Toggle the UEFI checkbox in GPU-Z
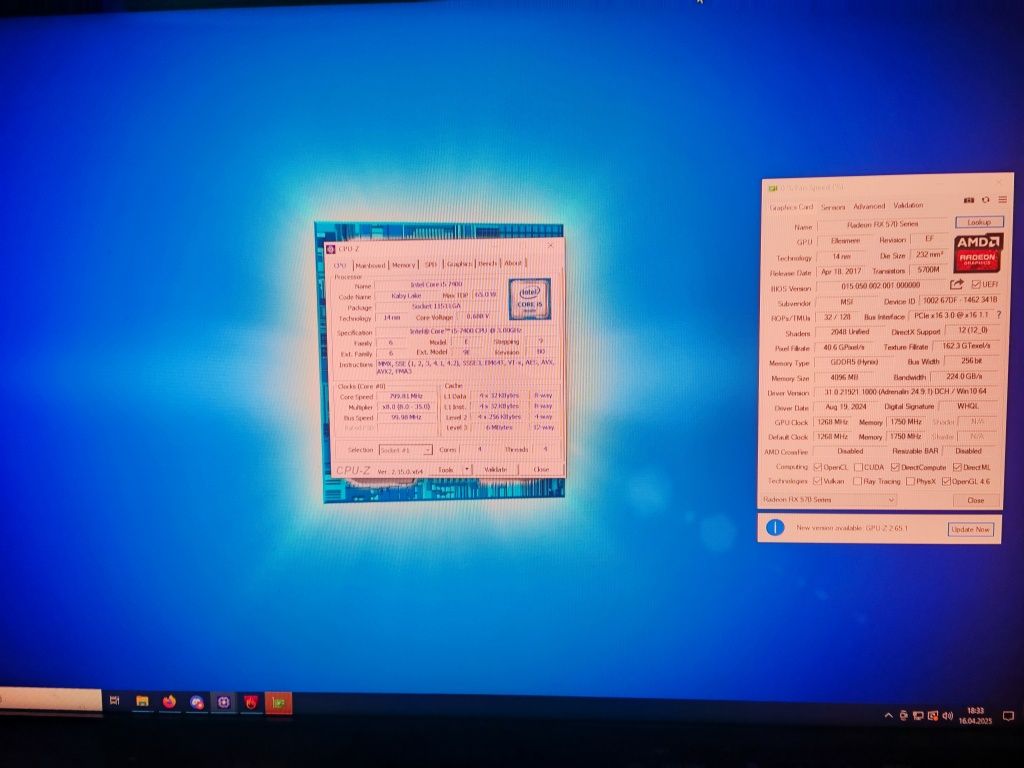1024x768 pixels. [976, 284]
